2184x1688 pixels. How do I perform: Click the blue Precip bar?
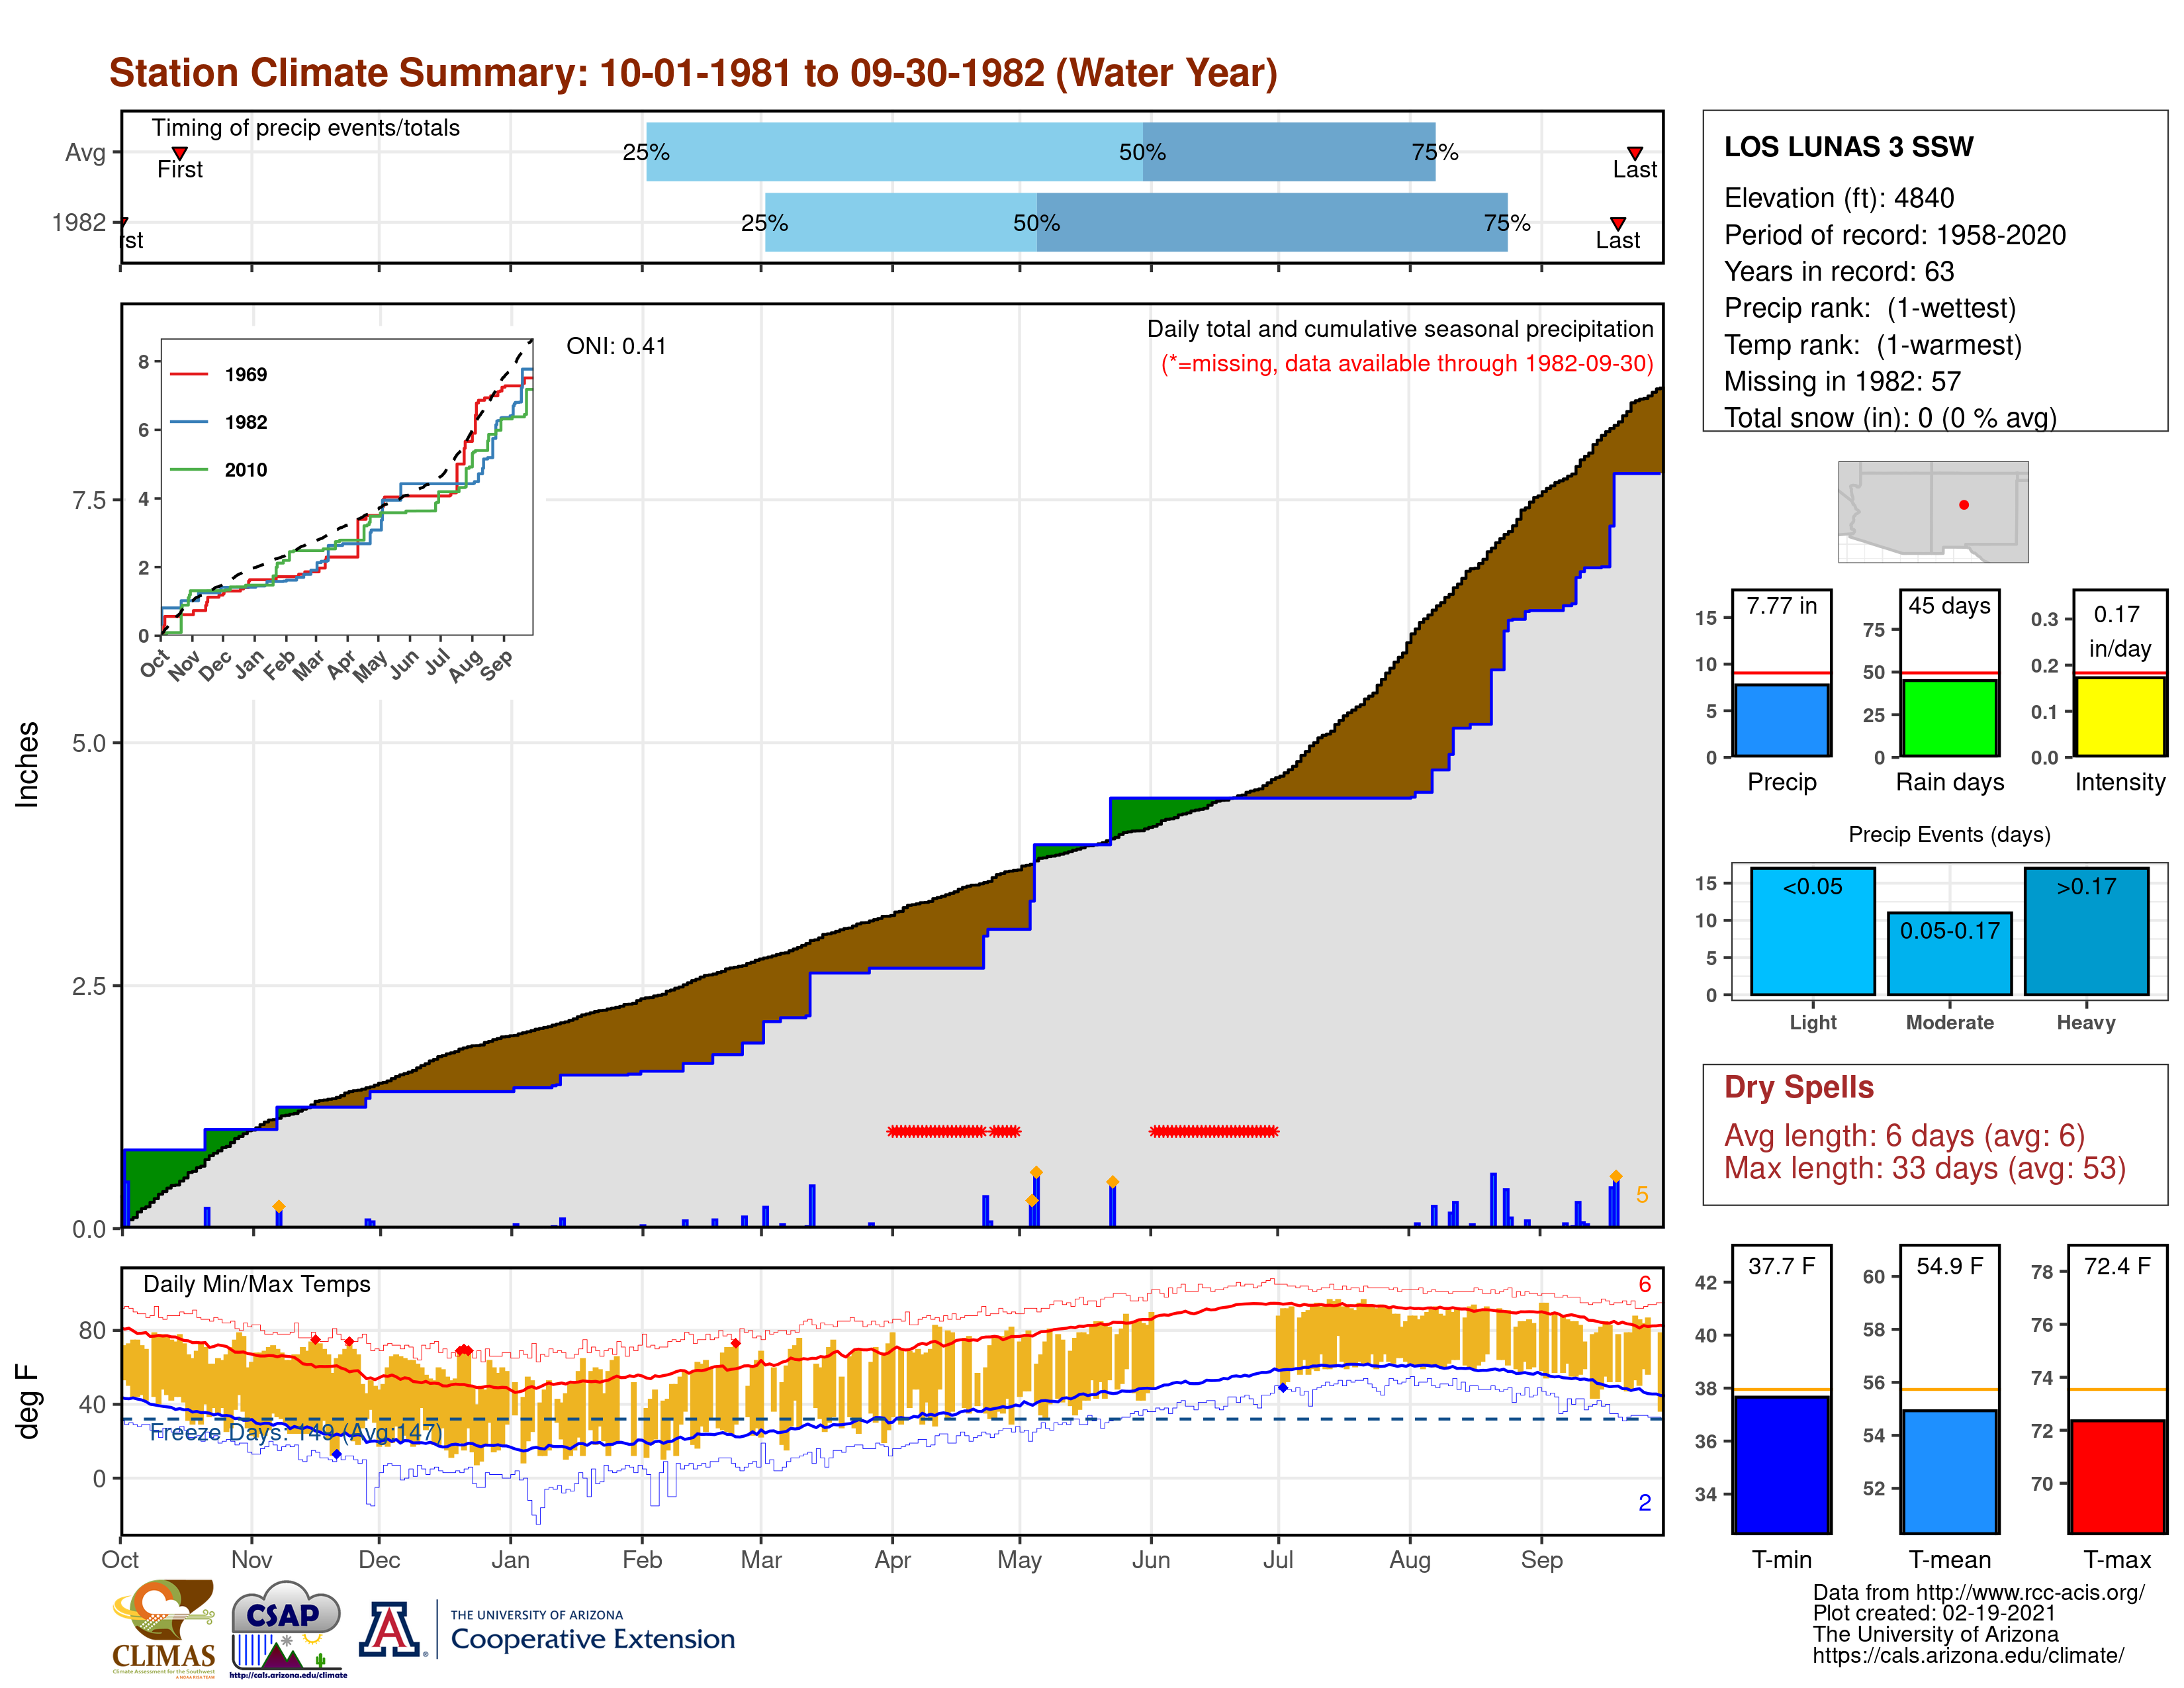click(x=1782, y=720)
